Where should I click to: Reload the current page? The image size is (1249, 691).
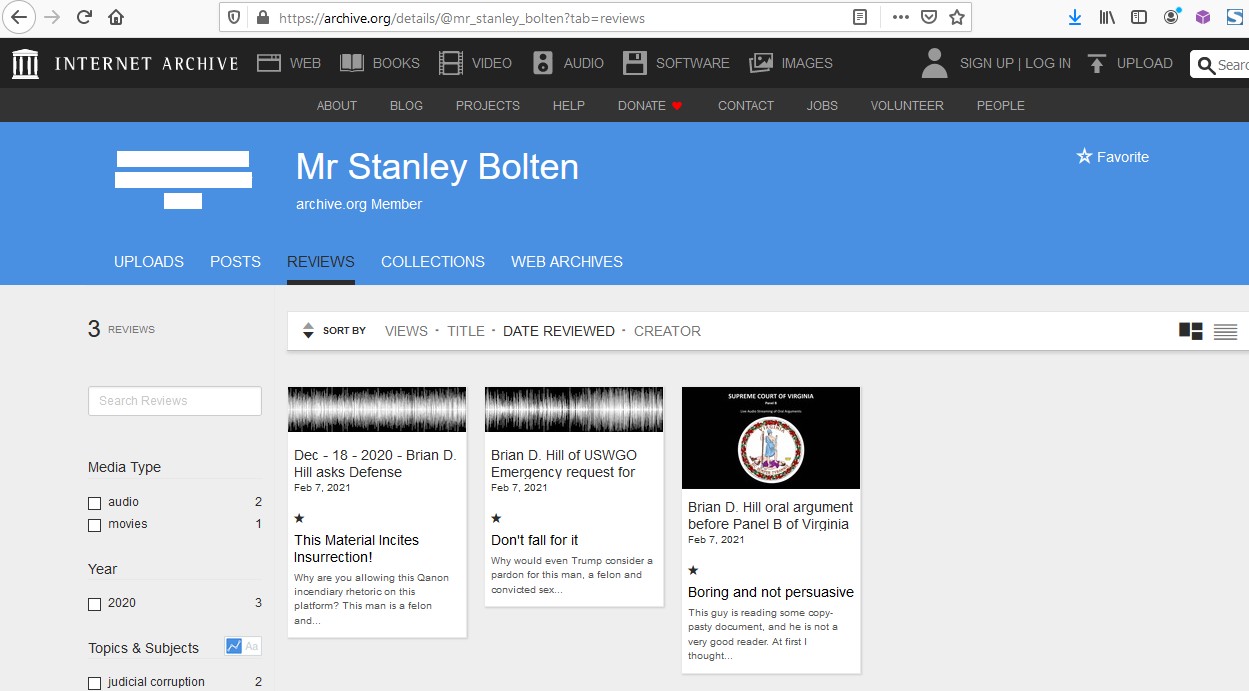pyautogui.click(x=84, y=17)
